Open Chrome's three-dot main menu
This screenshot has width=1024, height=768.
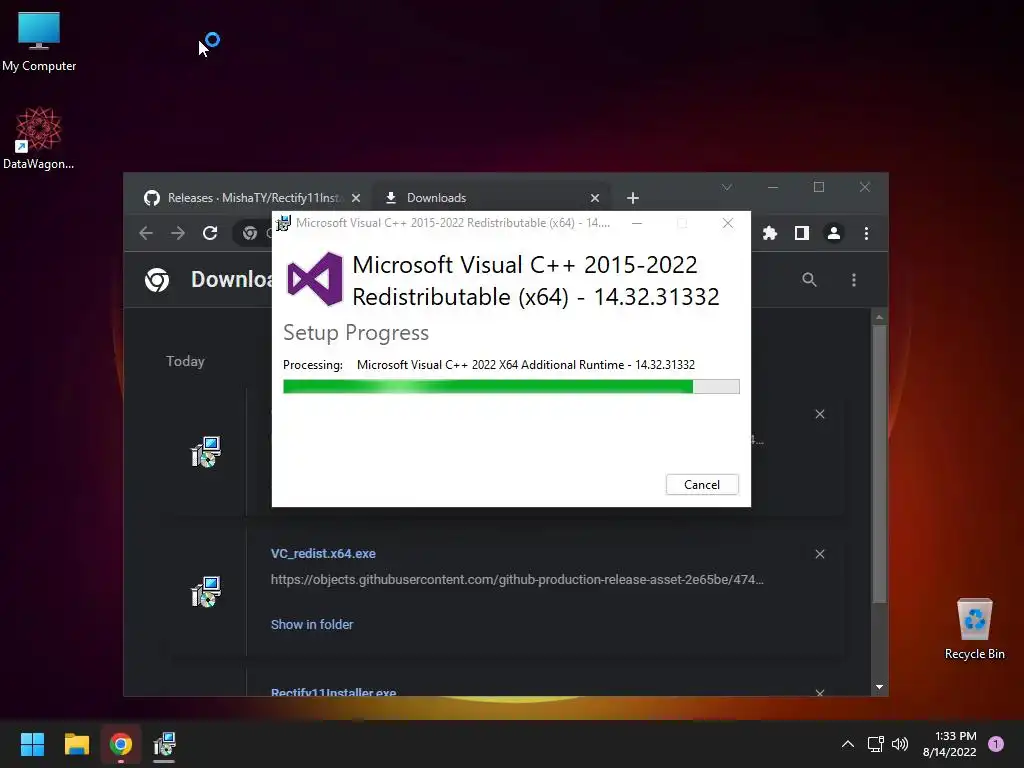tap(867, 233)
